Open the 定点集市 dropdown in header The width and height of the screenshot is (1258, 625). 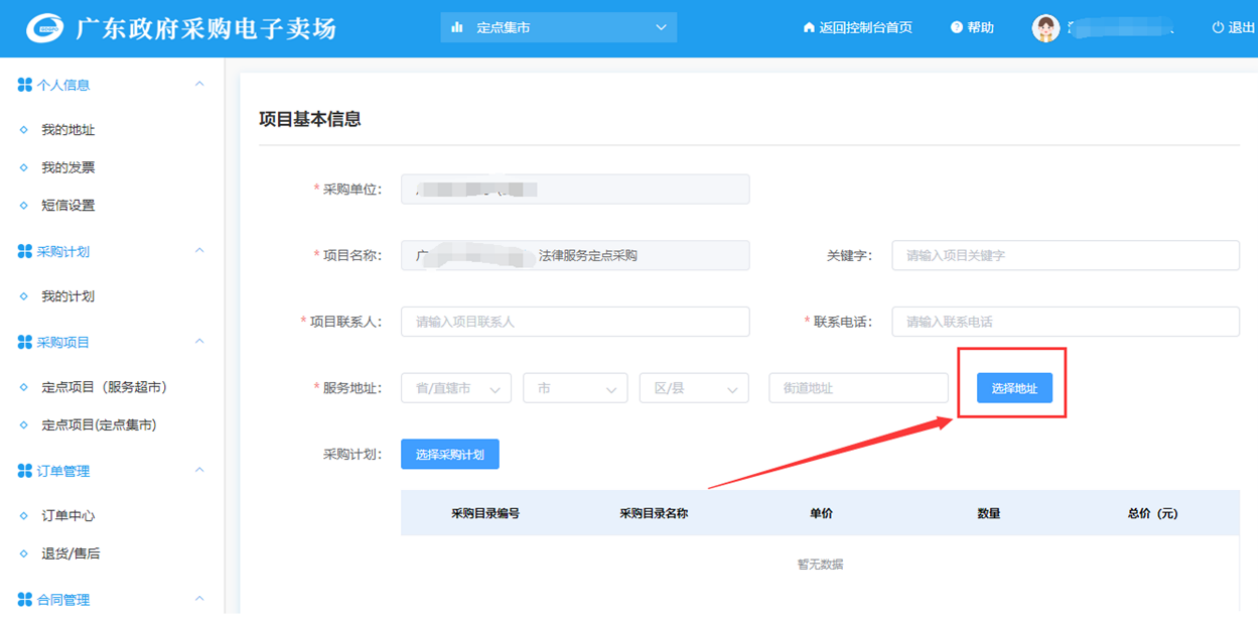coord(558,28)
